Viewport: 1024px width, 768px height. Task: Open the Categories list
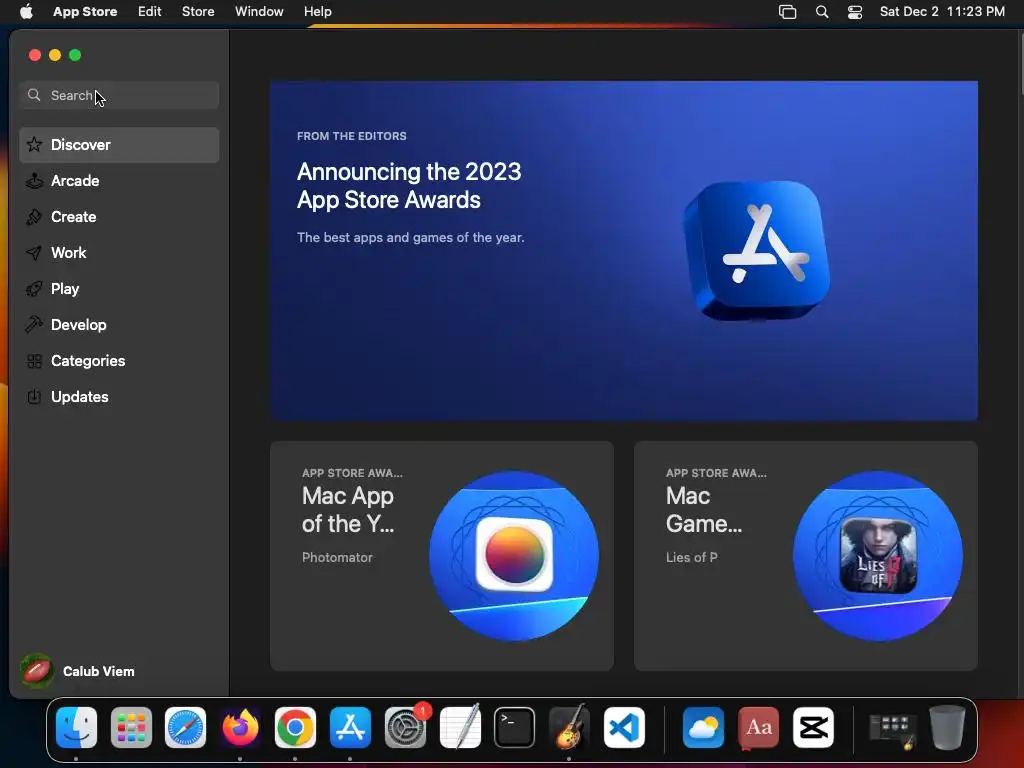pyautogui.click(x=119, y=360)
